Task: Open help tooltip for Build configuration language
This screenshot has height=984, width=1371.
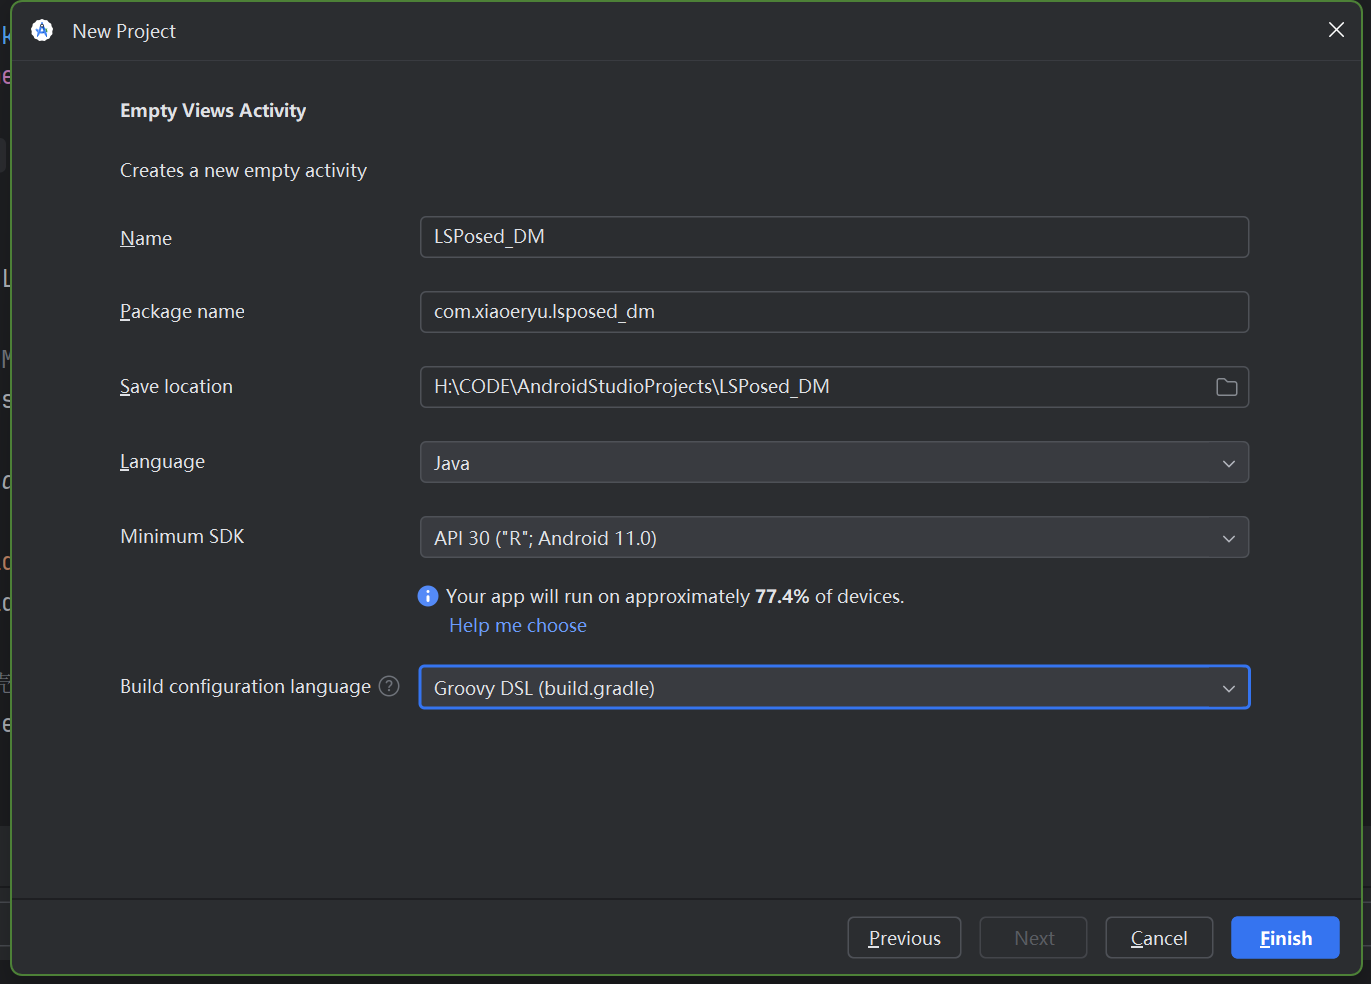Action: click(389, 686)
